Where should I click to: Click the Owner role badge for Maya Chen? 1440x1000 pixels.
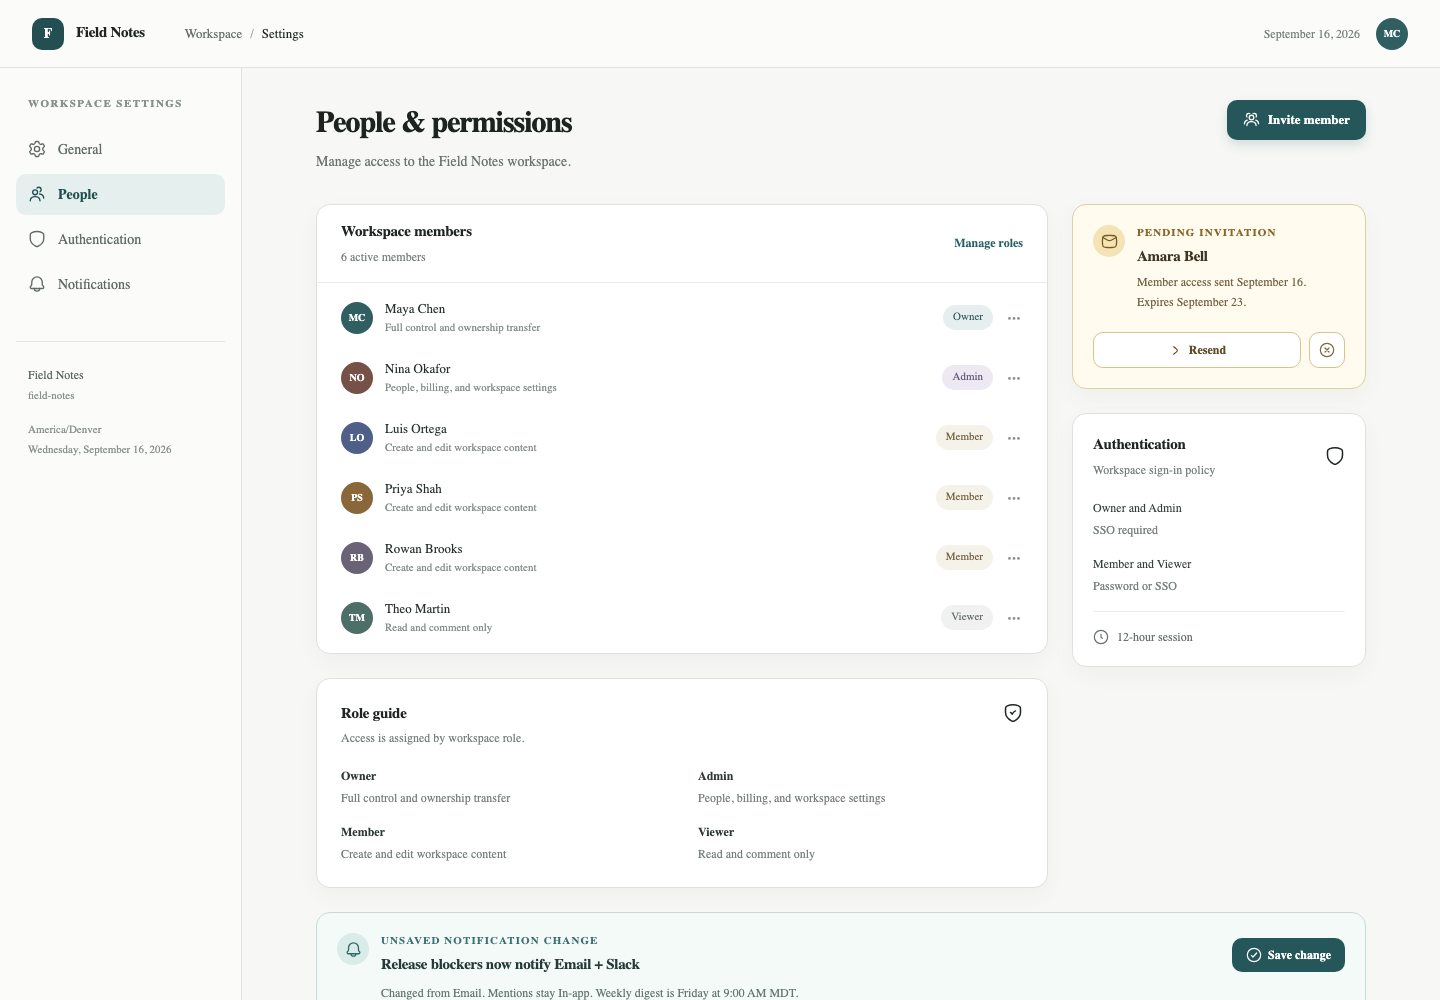[968, 317]
